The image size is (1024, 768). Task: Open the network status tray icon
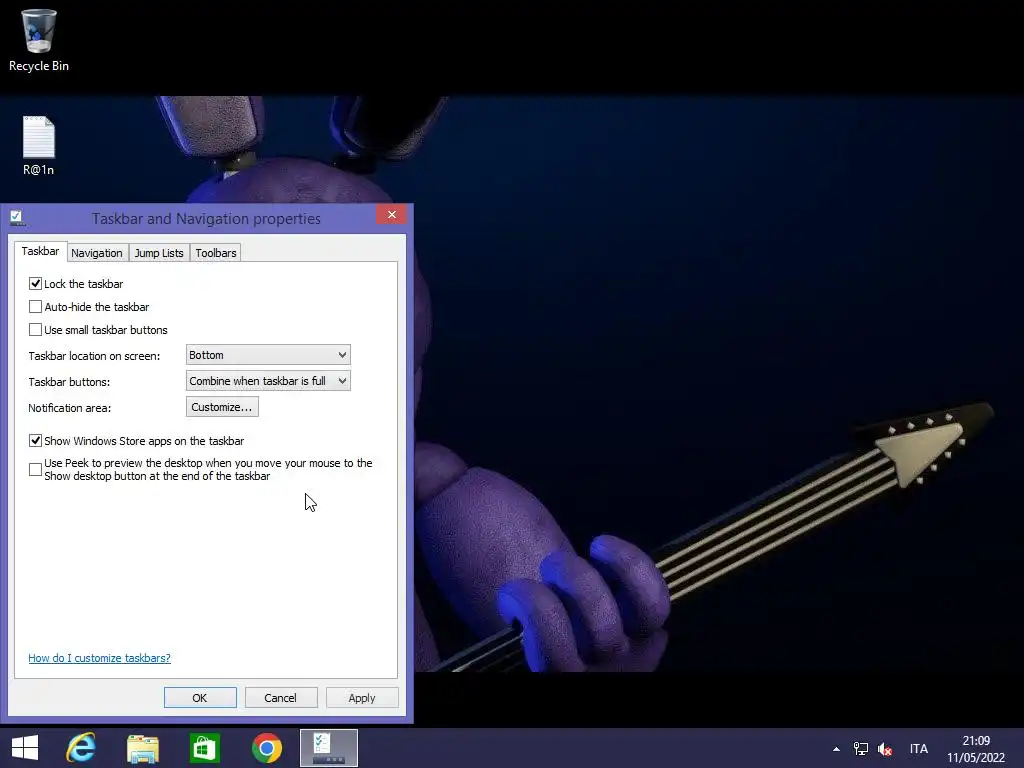pos(861,749)
